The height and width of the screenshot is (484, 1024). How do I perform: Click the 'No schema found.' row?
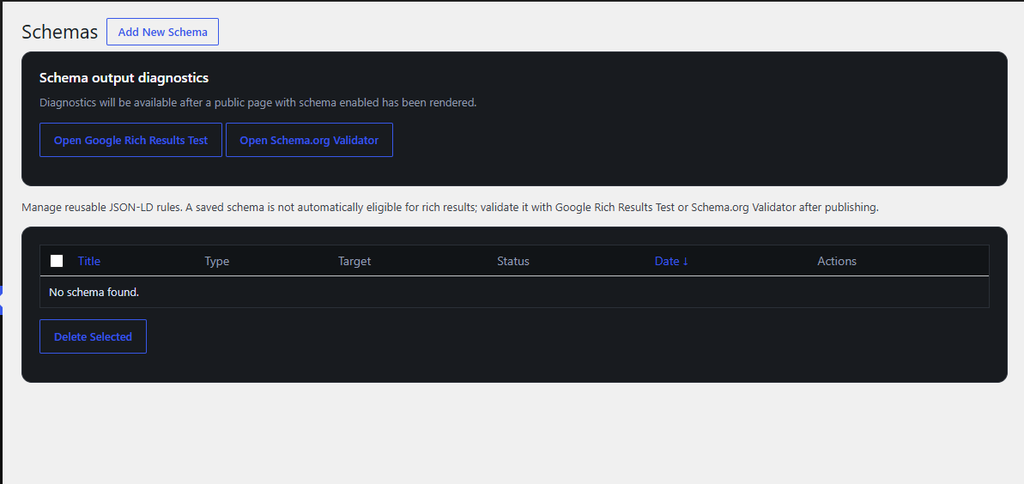point(514,292)
